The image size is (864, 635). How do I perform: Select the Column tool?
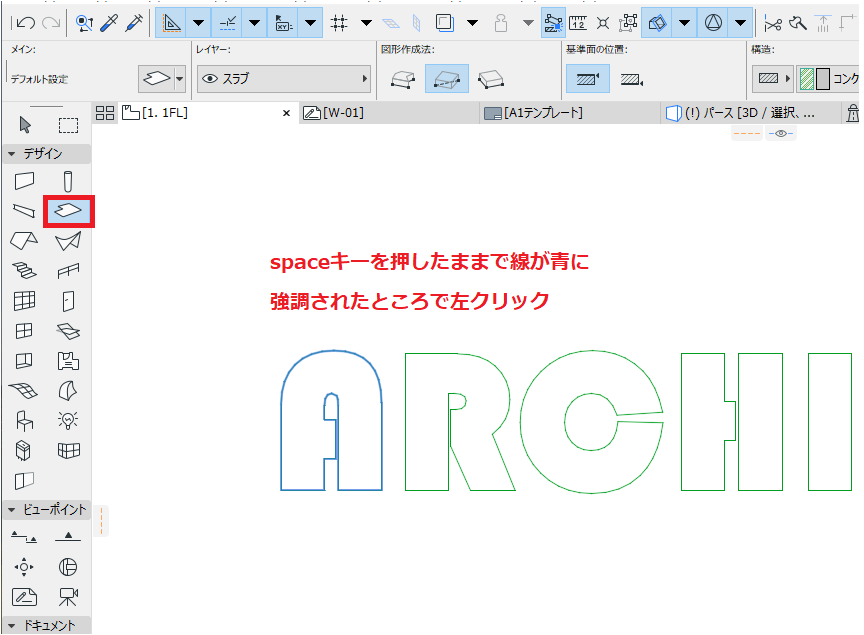coord(68,181)
